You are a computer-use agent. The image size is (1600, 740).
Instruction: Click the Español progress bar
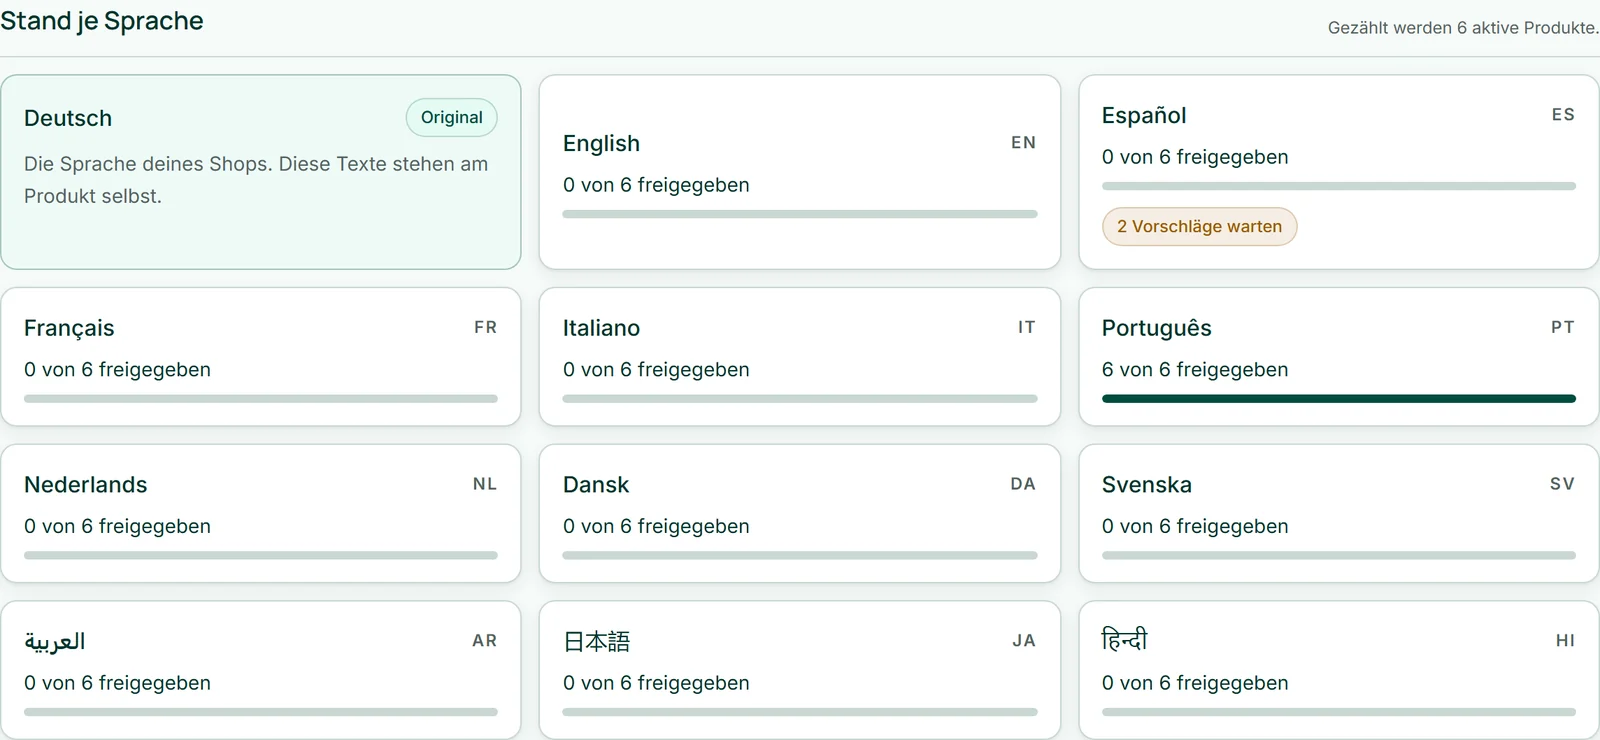(x=1339, y=186)
